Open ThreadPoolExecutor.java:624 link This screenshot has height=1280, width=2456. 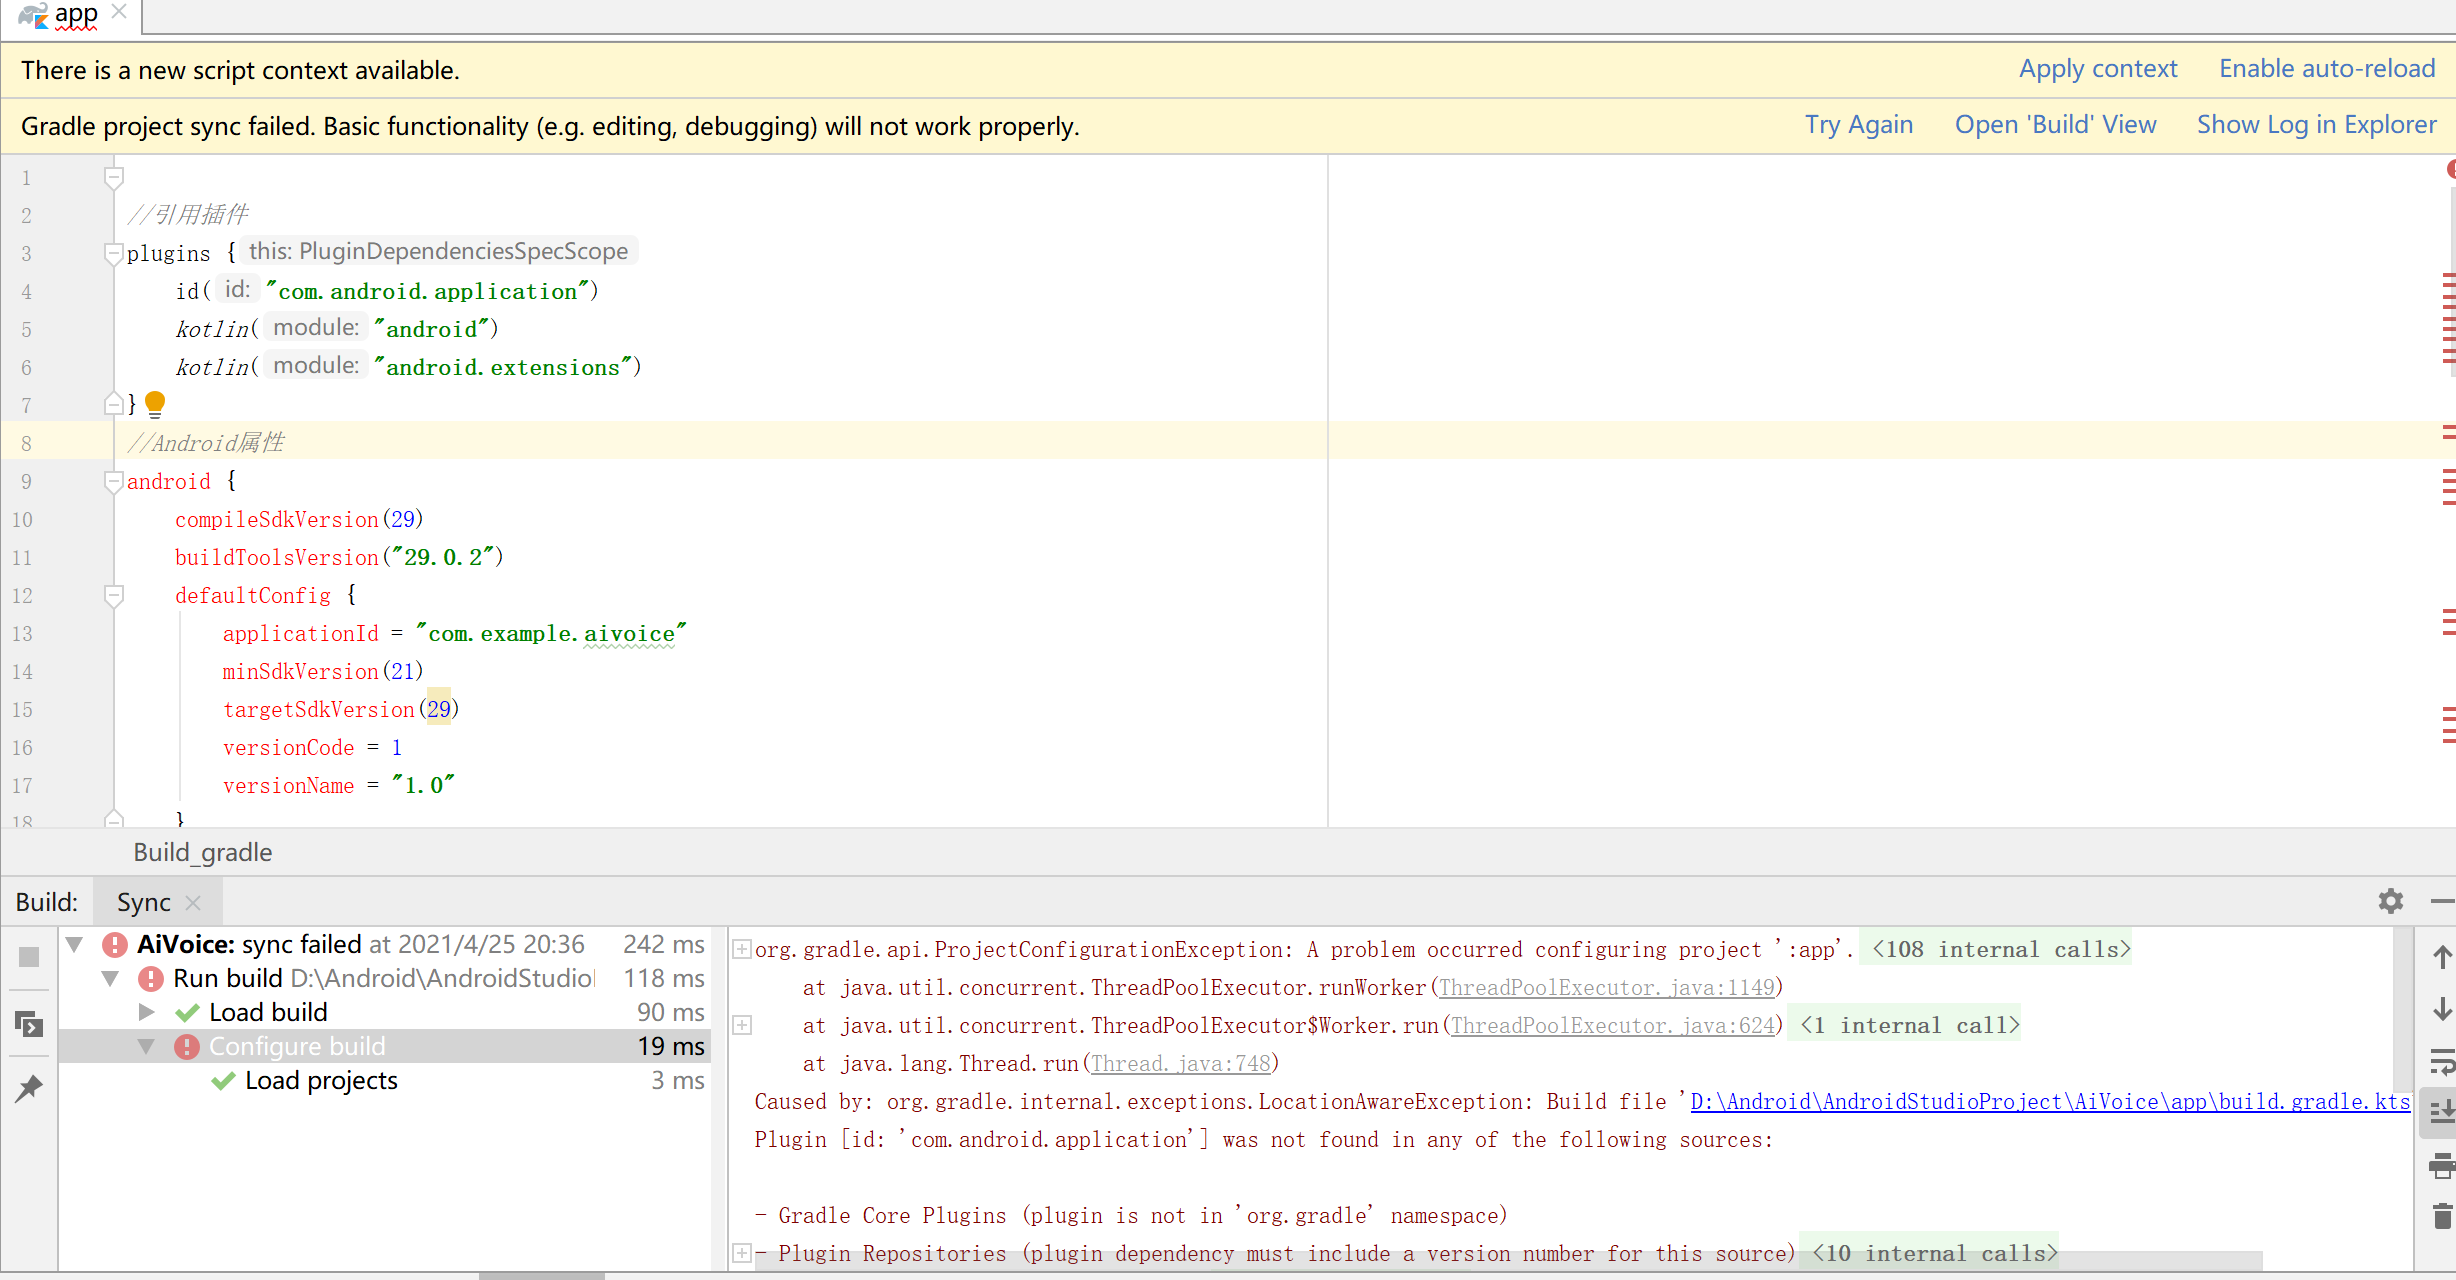(1612, 1025)
